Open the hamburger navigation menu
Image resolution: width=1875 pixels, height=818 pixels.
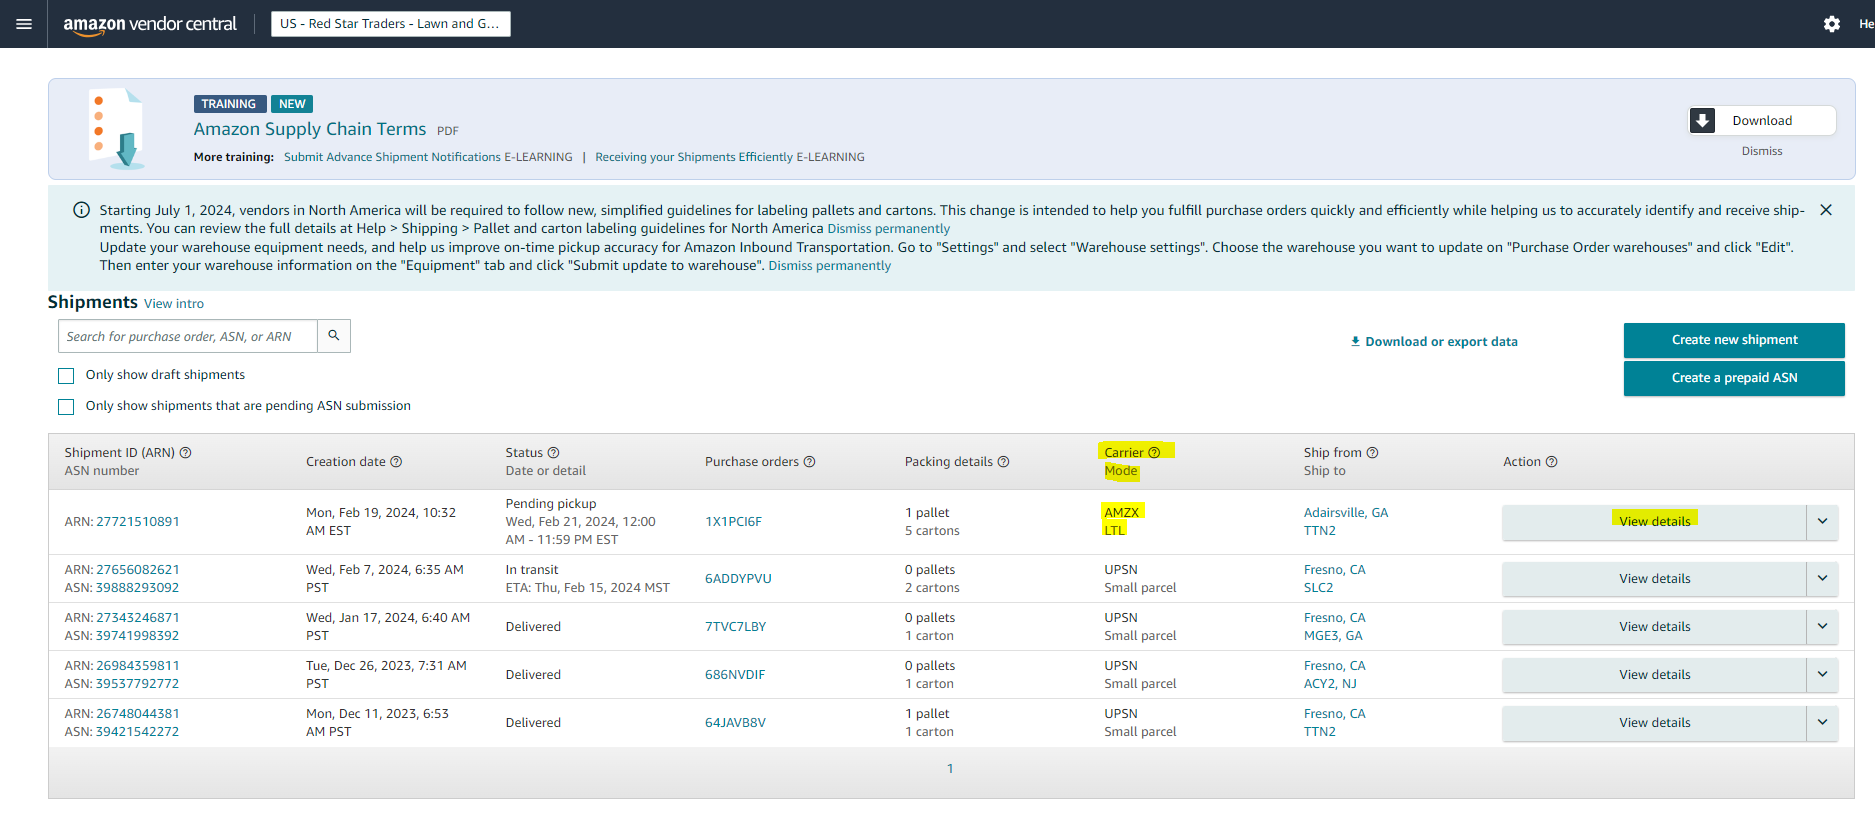point(24,24)
